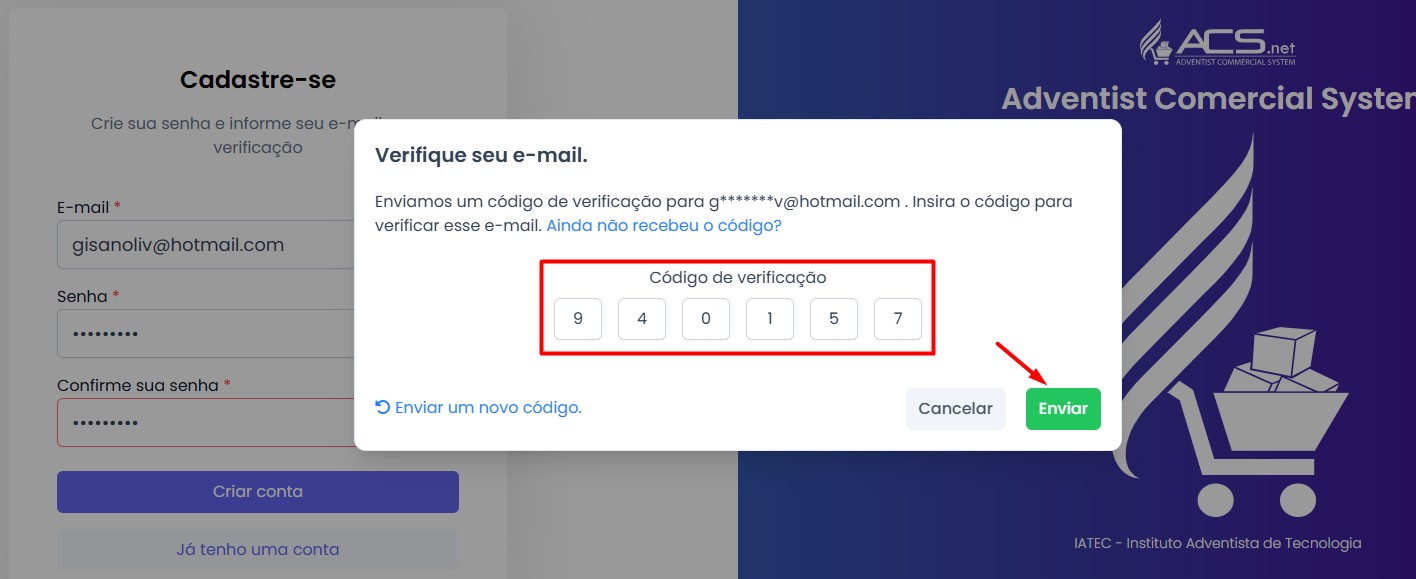Select the fifth code box containing 5
This screenshot has width=1416, height=579.
(834, 319)
